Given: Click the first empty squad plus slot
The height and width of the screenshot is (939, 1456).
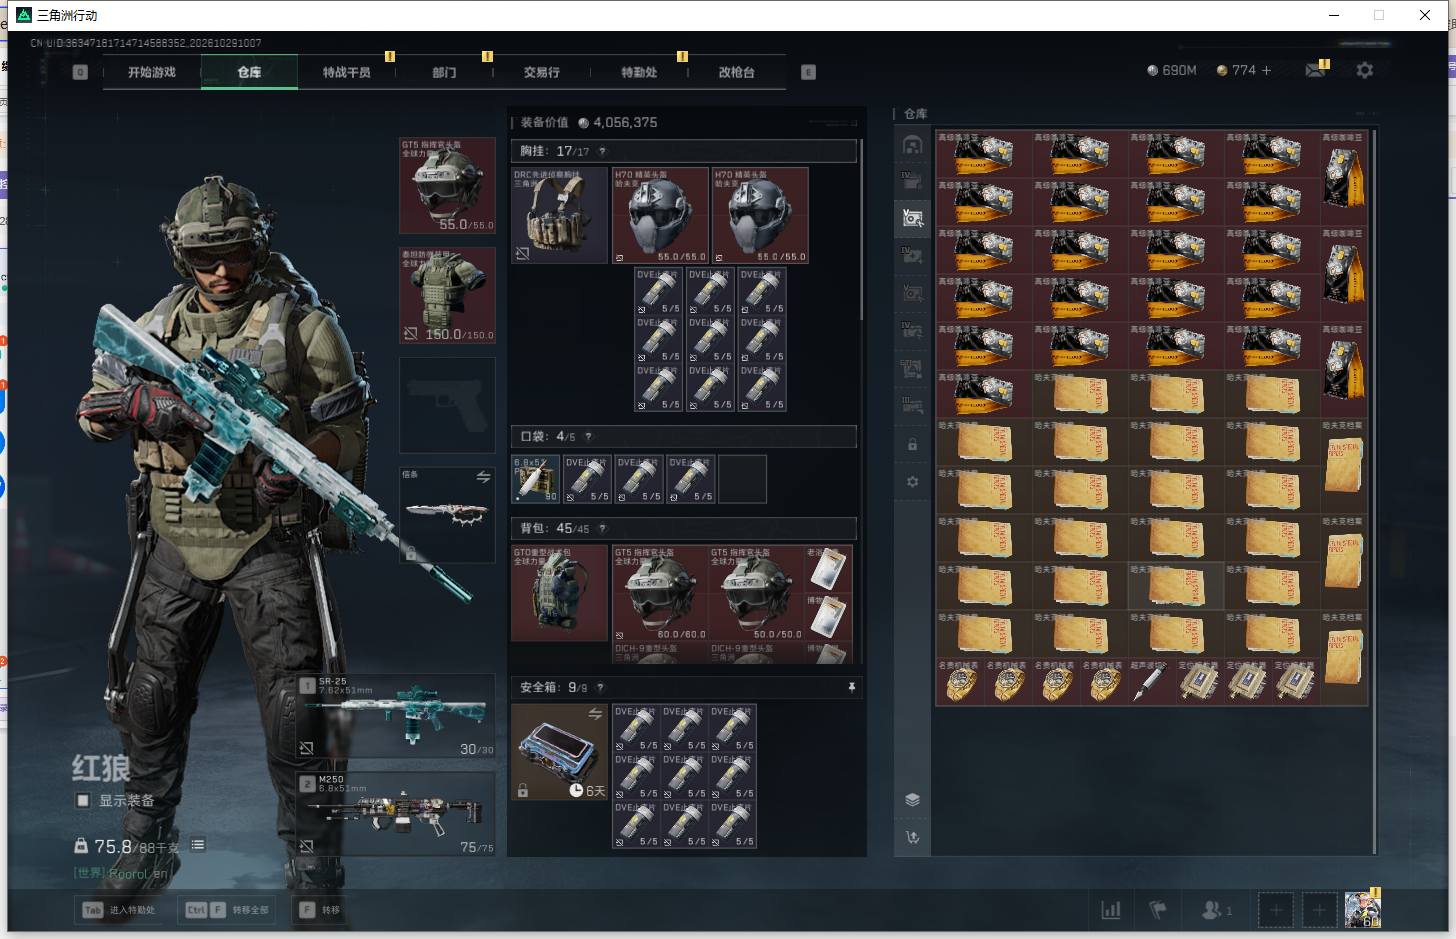Looking at the screenshot, I should coord(1275,910).
